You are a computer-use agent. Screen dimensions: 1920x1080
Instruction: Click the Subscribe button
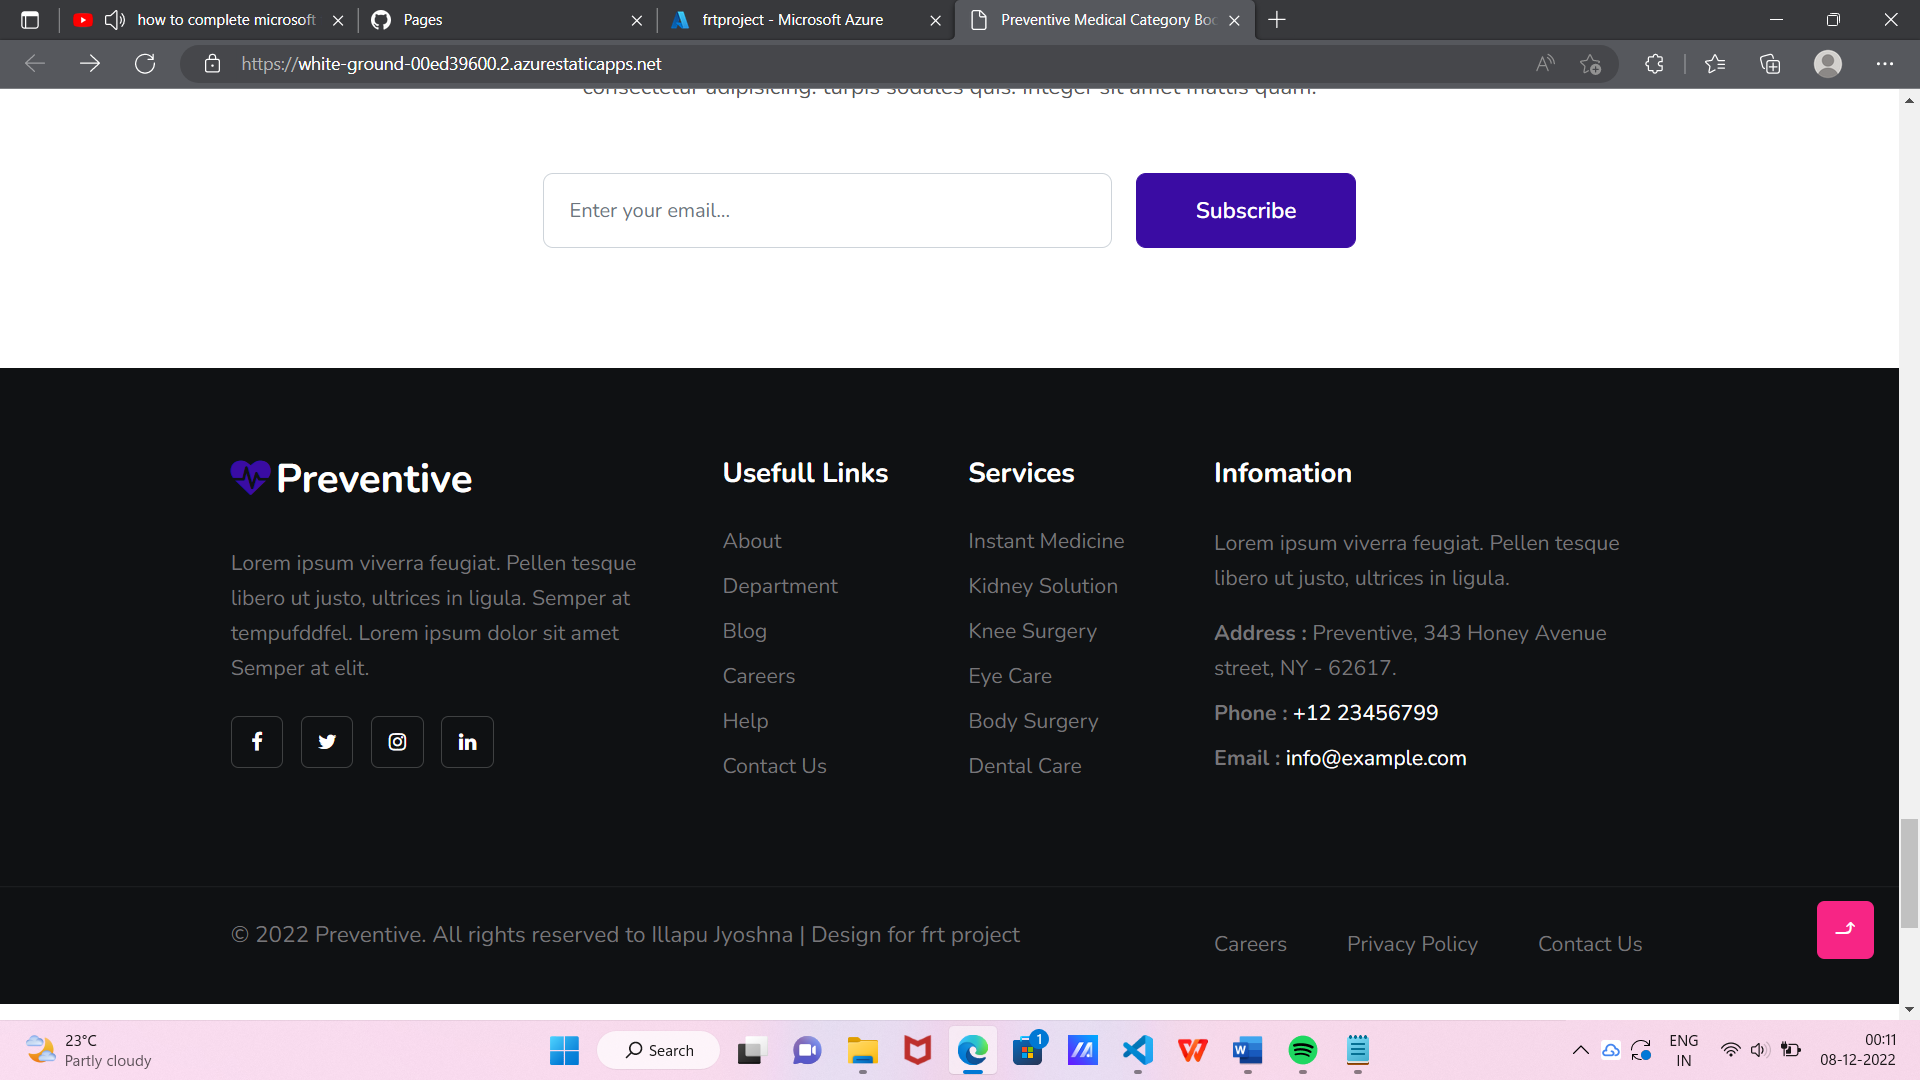1245,210
